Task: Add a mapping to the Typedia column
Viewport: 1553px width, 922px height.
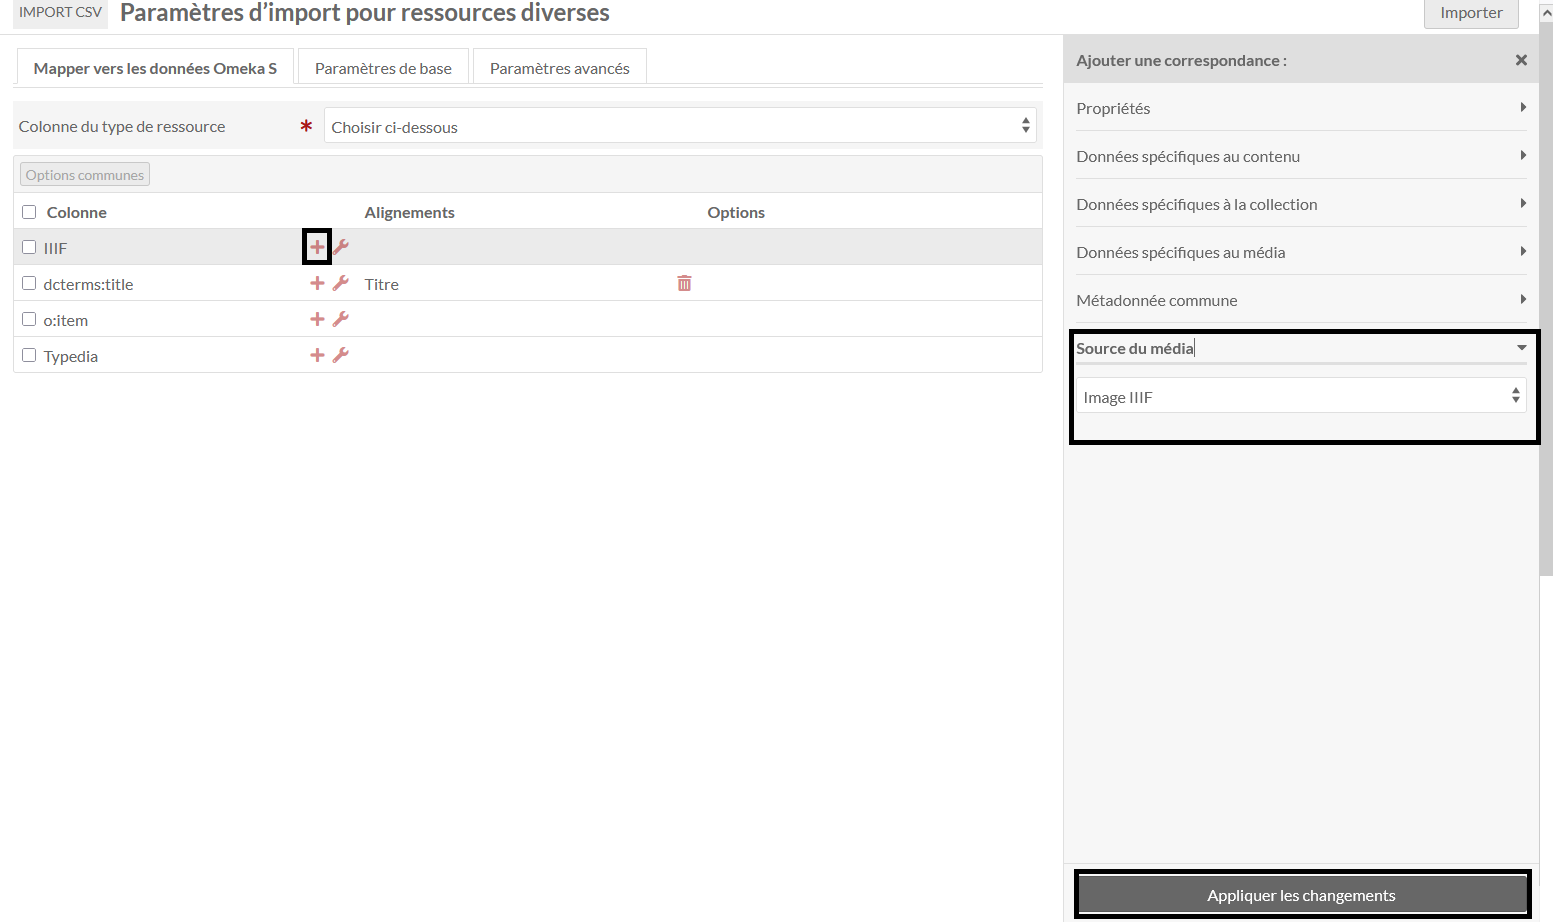Action: (317, 355)
